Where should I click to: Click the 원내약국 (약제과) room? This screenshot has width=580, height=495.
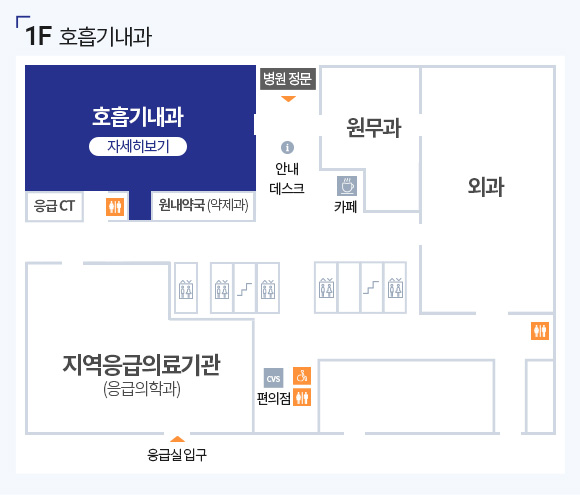pos(203,206)
